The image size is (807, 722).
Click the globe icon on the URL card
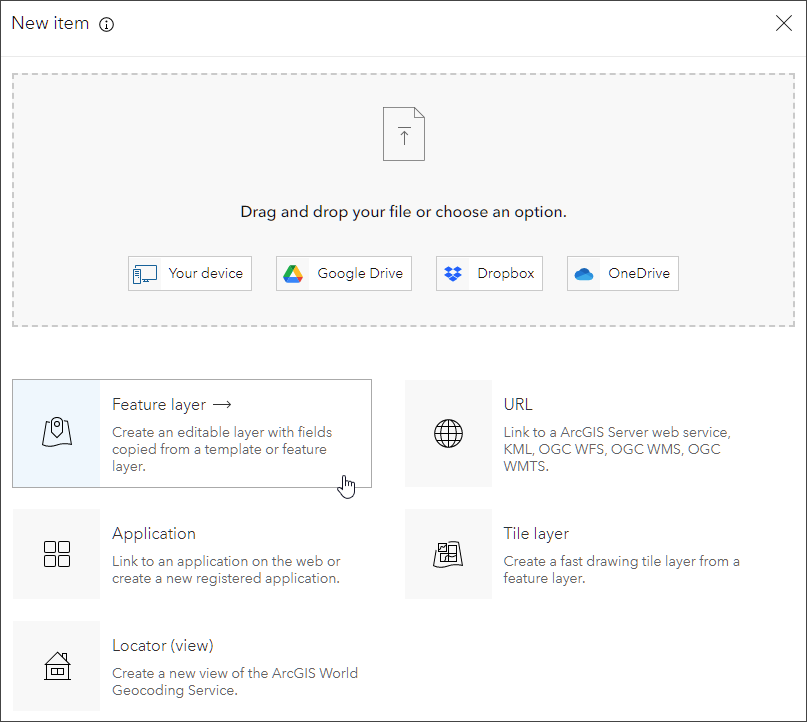[448, 434]
